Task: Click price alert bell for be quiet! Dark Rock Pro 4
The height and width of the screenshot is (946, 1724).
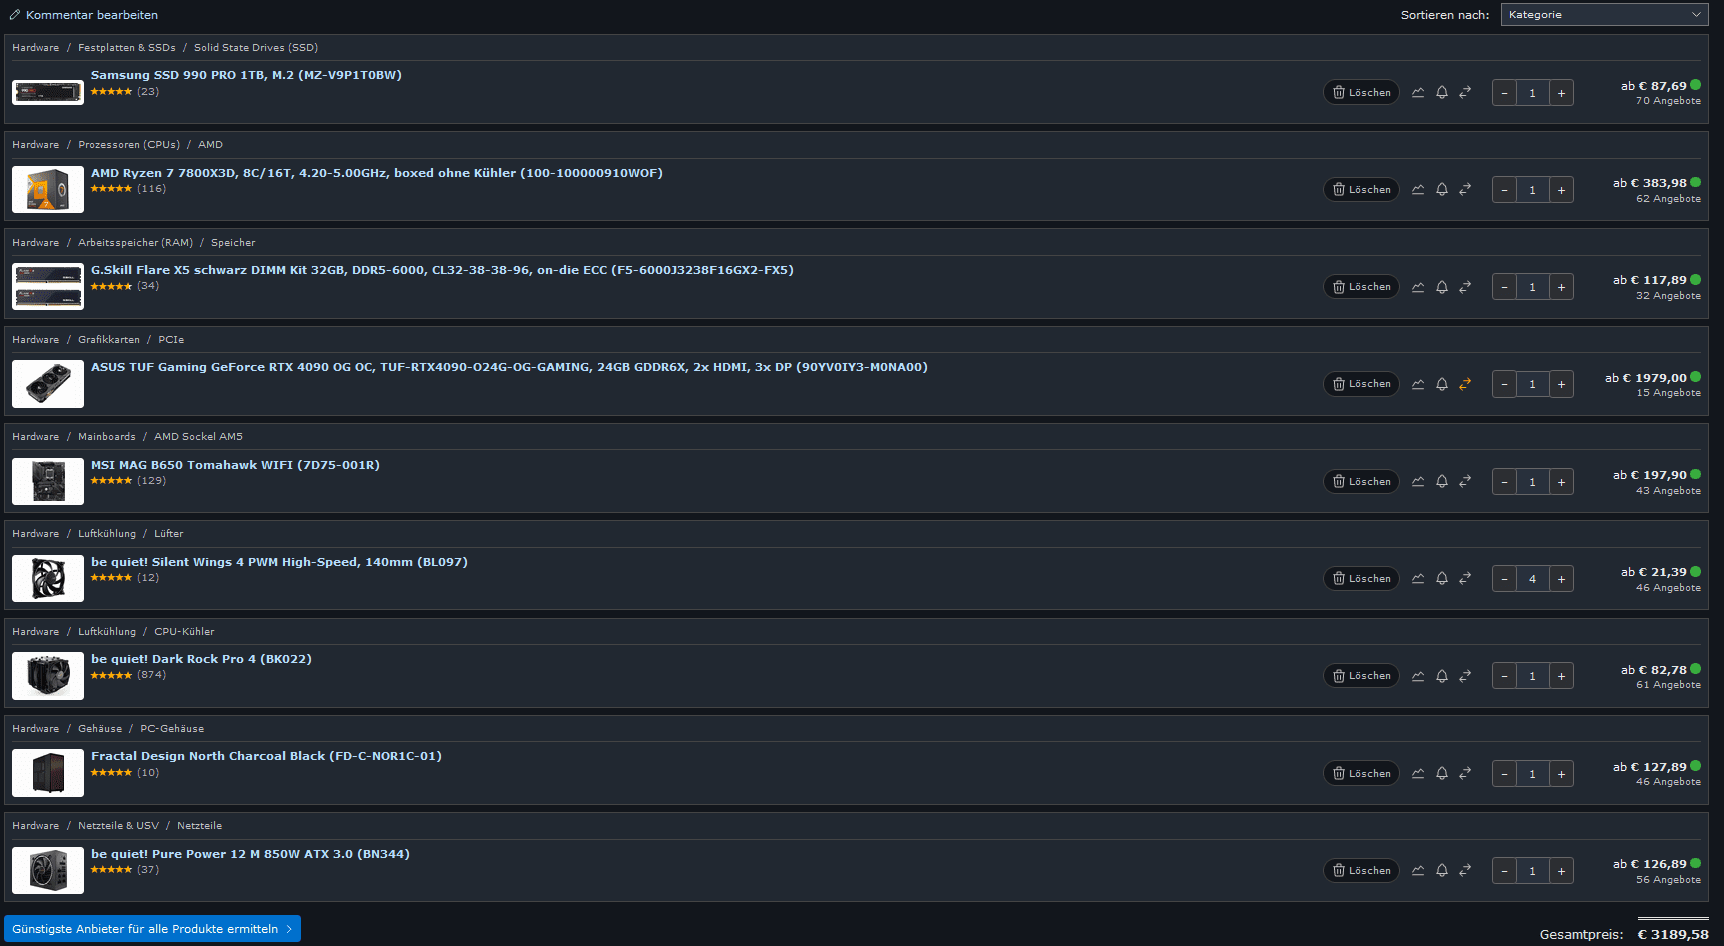Action: pyautogui.click(x=1442, y=676)
